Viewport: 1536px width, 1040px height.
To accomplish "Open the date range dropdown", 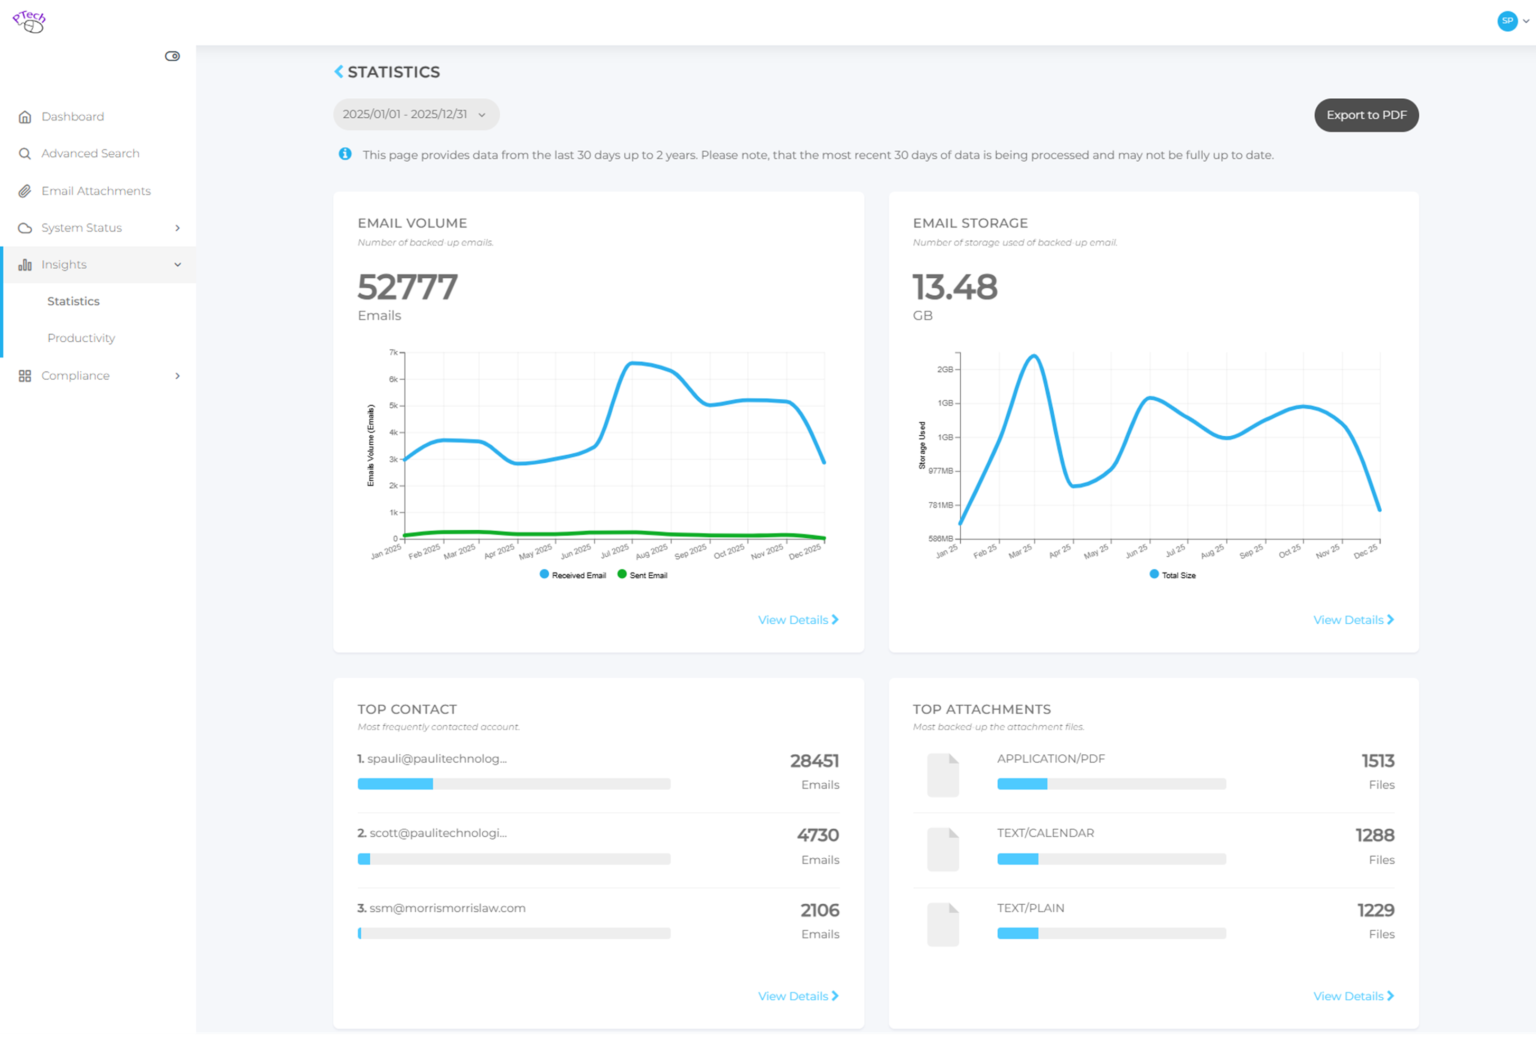I will [416, 115].
